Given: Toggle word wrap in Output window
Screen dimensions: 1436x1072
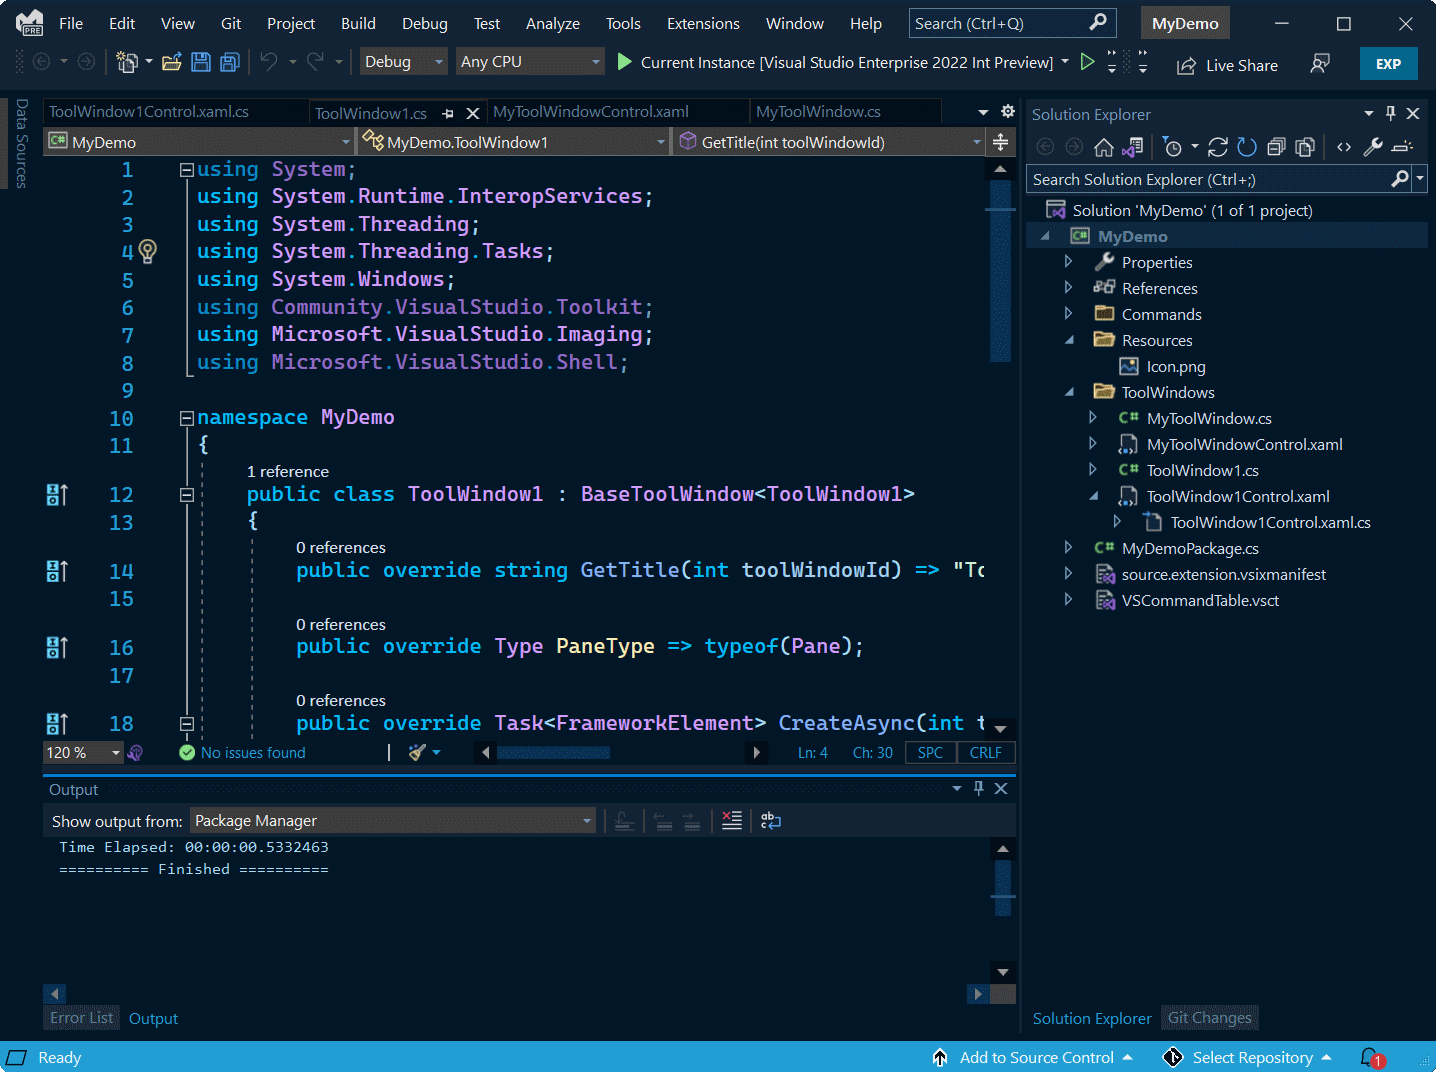Looking at the screenshot, I should point(770,820).
